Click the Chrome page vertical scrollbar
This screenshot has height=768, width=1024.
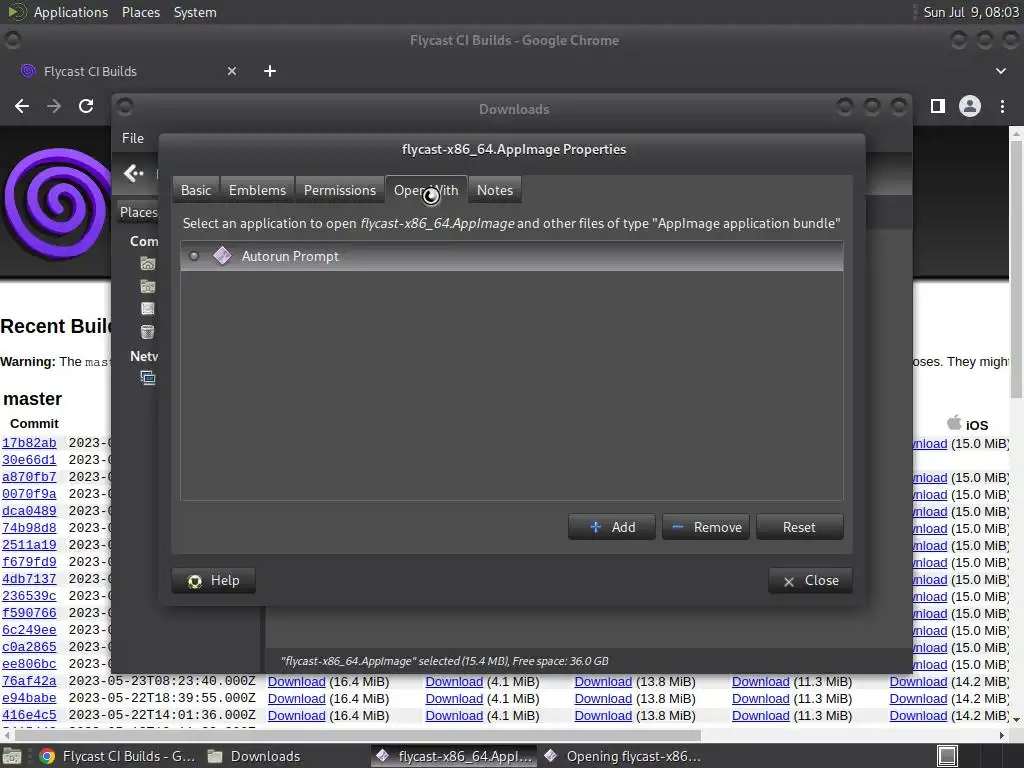pos(1016,268)
